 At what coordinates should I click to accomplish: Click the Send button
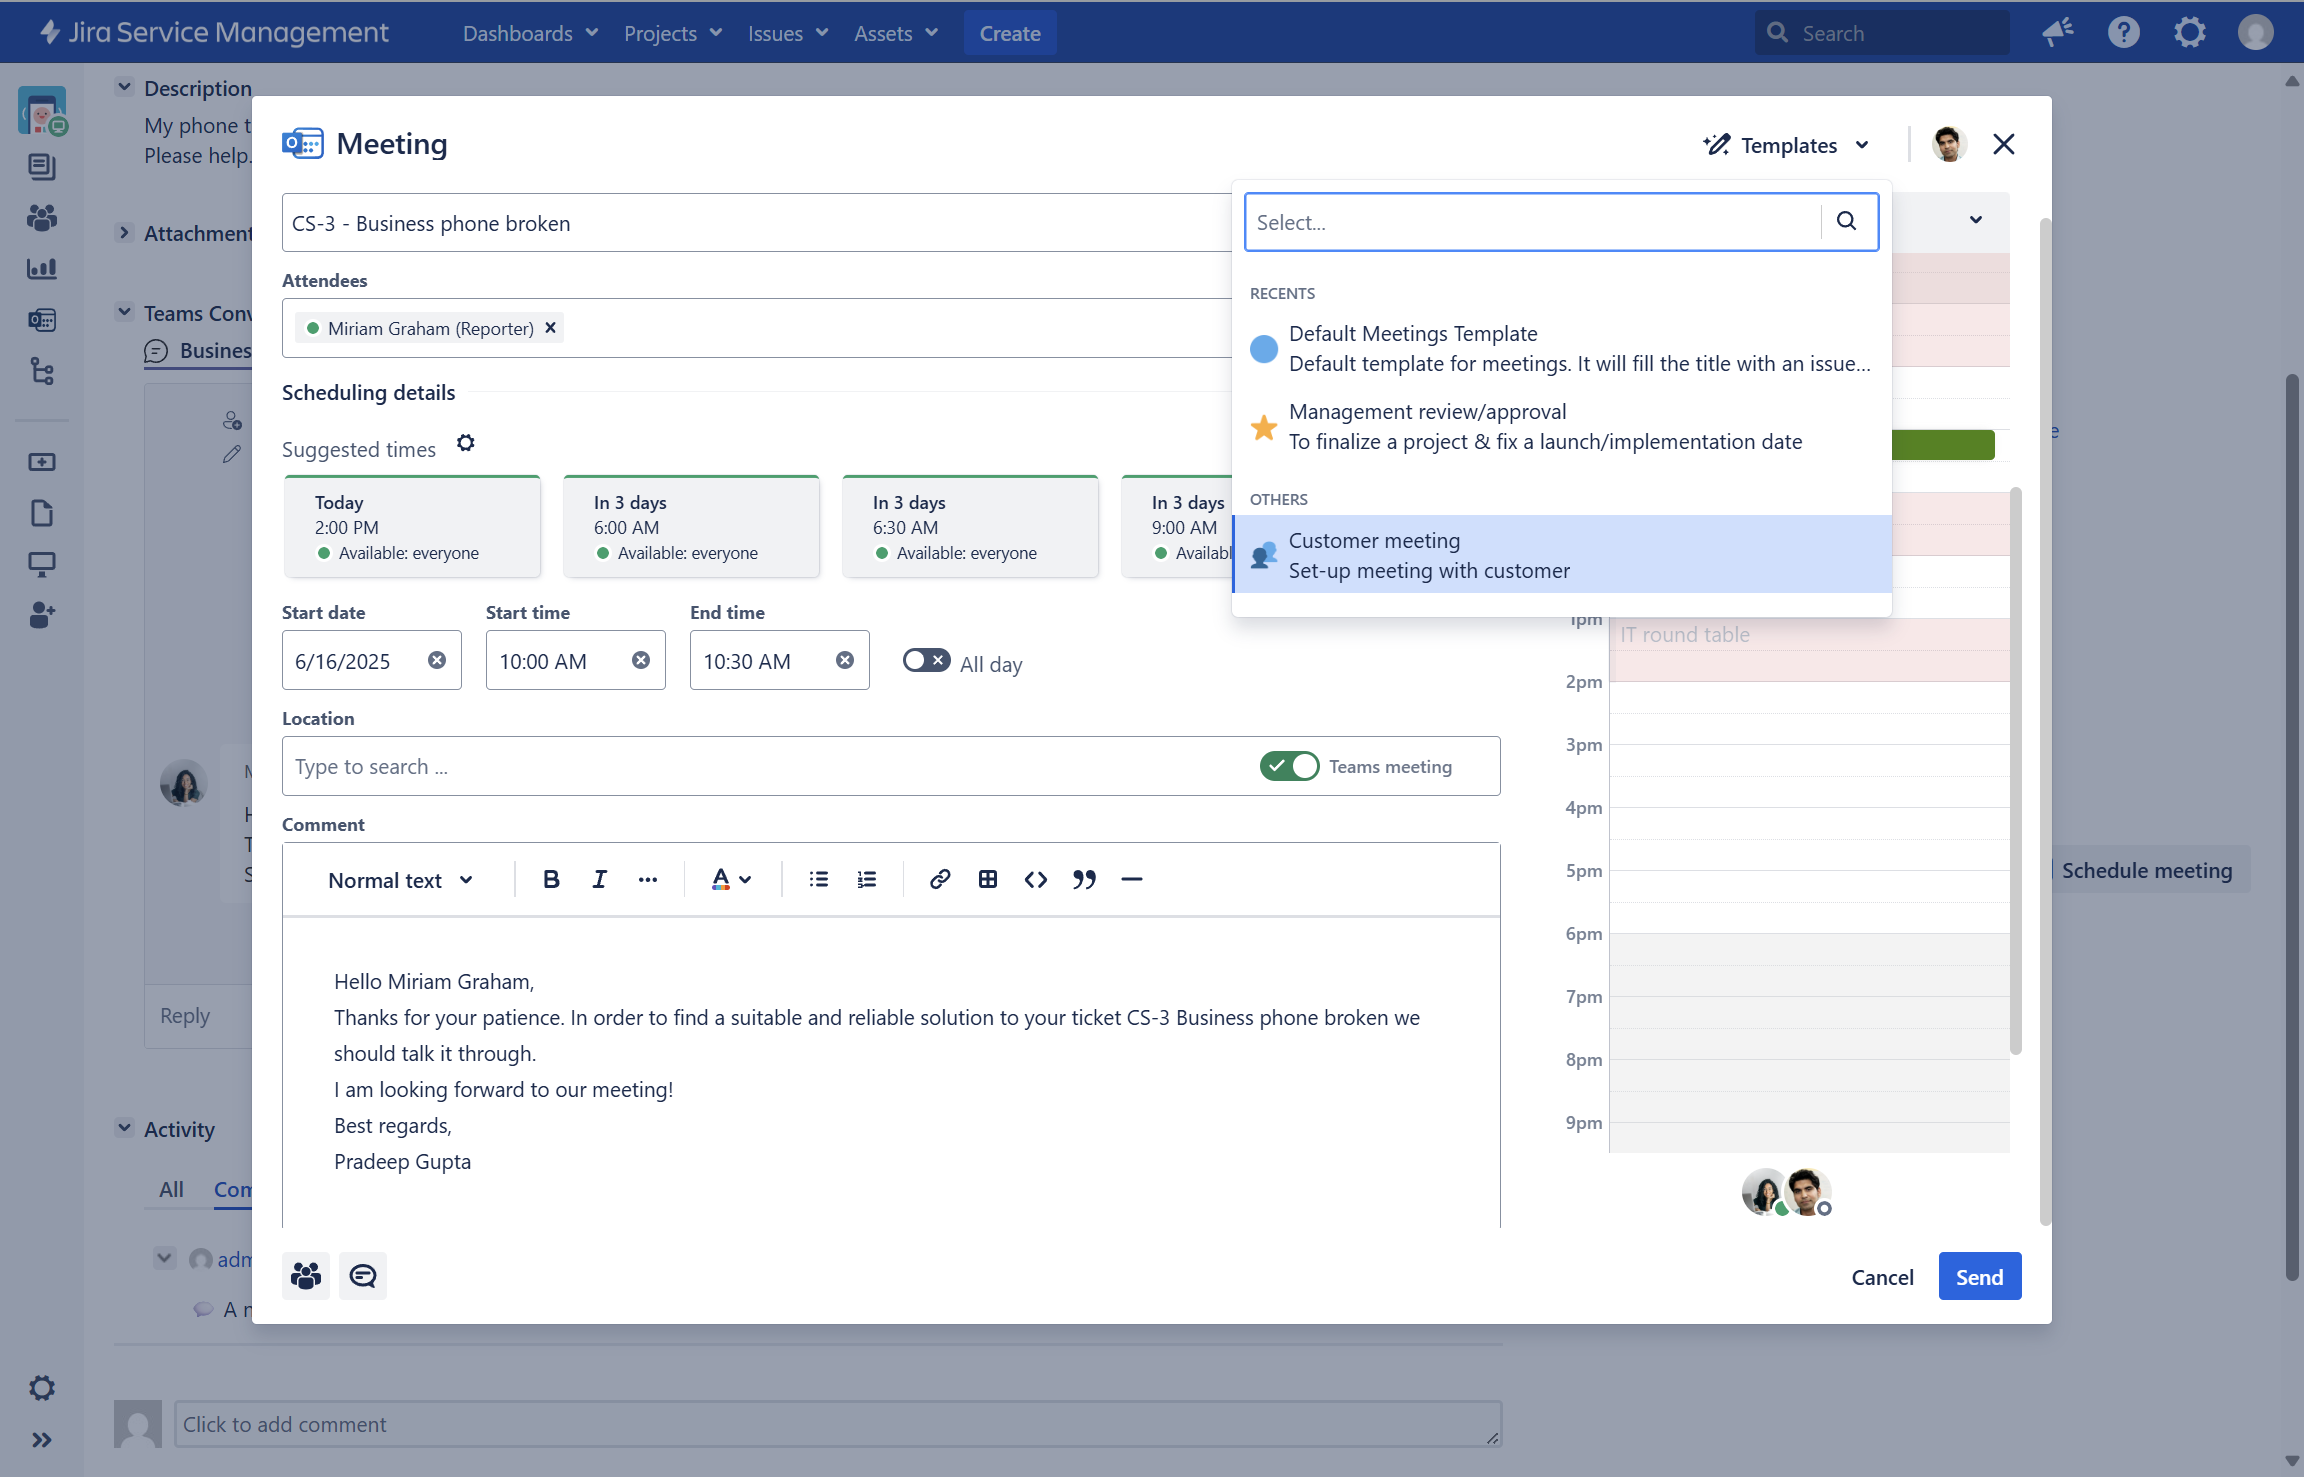click(x=1979, y=1277)
